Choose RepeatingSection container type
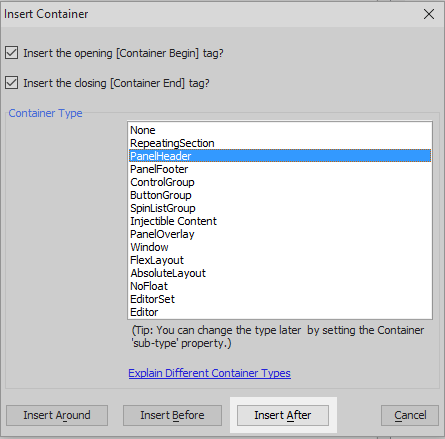The height and width of the screenshot is (439, 445). click(280, 143)
